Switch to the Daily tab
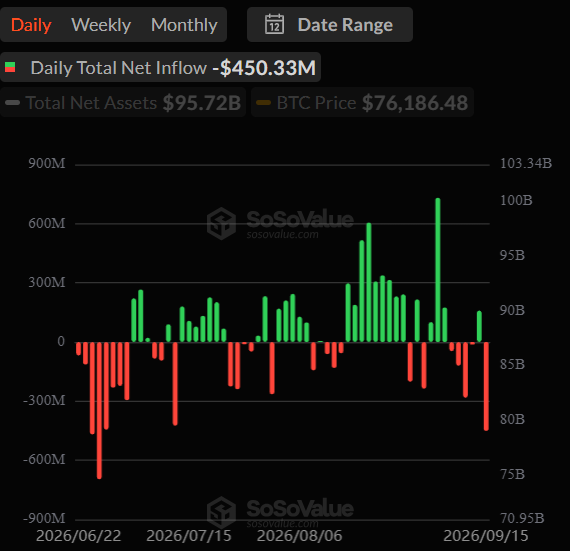Image resolution: width=570 pixels, height=551 pixels. [31, 25]
